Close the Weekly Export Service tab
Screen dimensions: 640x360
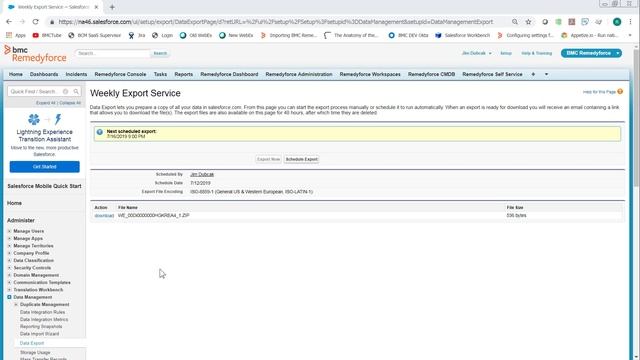tap(96, 7)
